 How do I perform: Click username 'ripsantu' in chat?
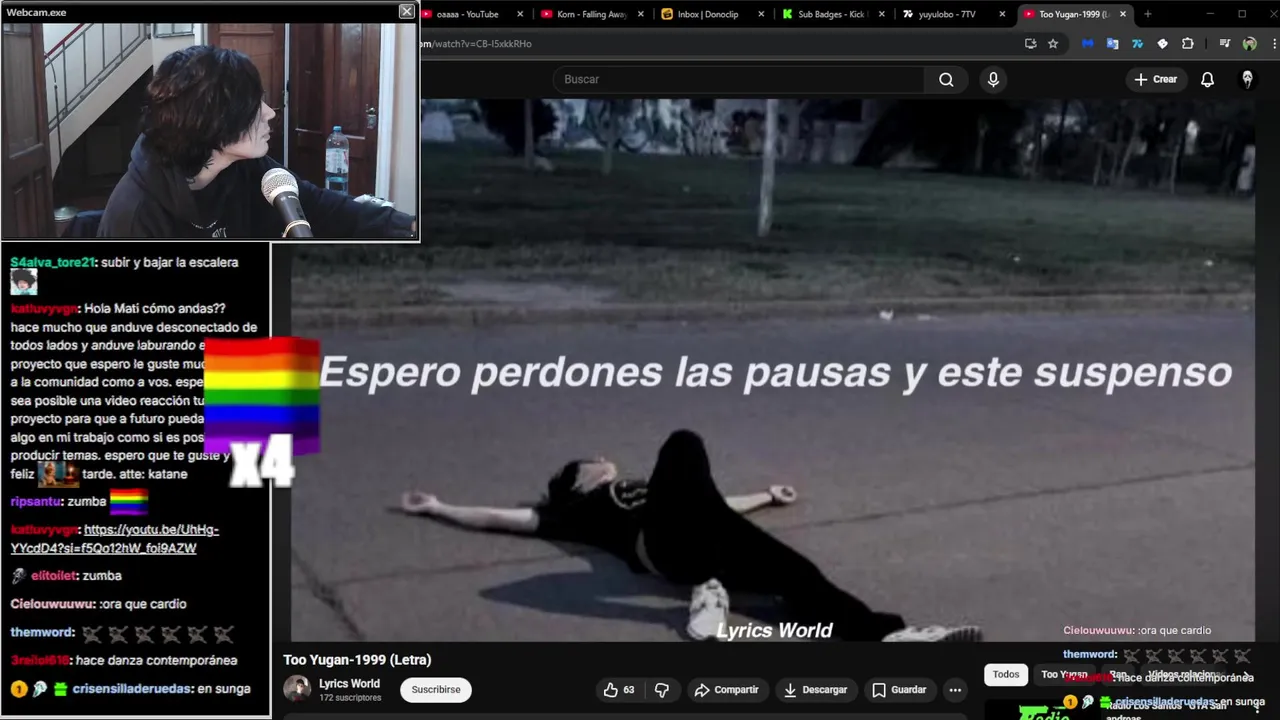(x=37, y=501)
